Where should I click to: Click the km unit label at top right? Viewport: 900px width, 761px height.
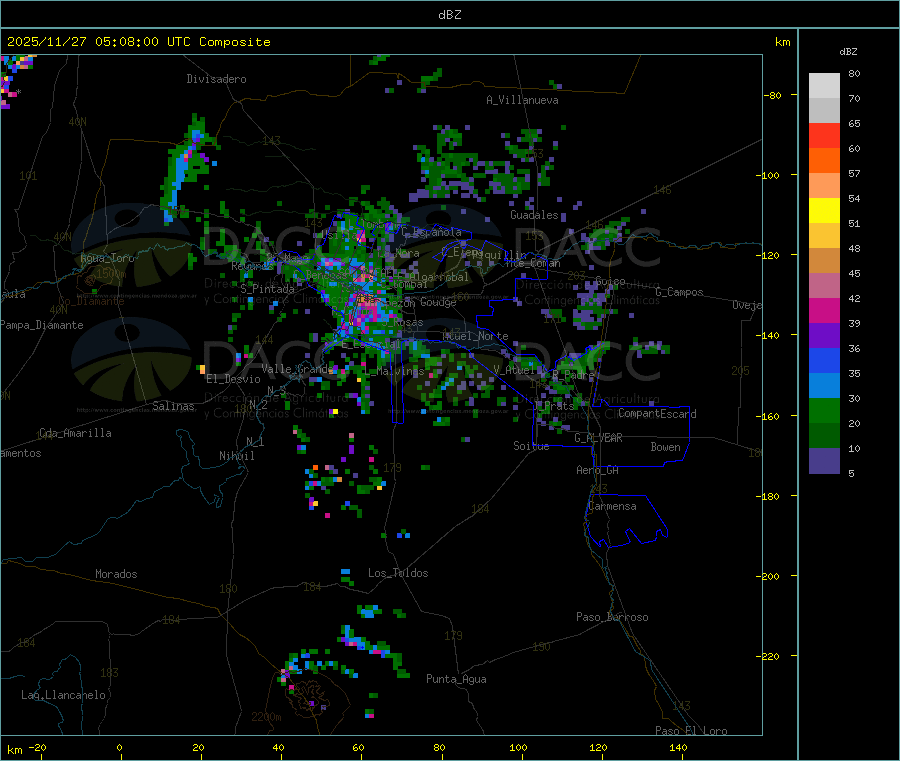coord(782,42)
